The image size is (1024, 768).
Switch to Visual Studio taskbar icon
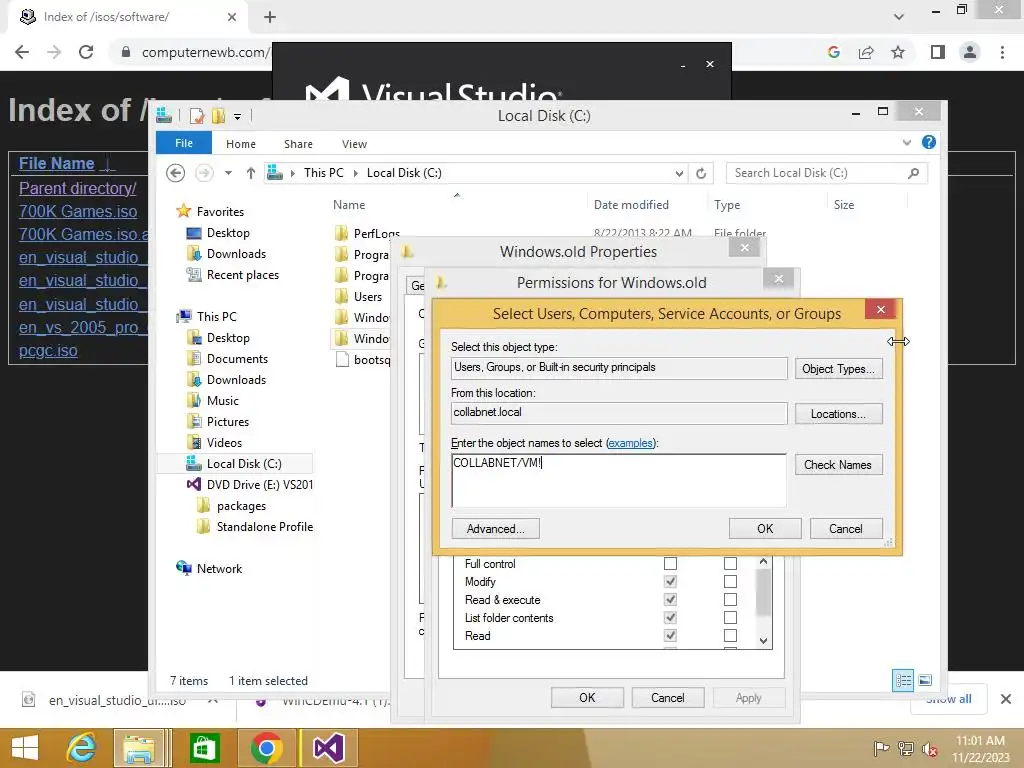coord(328,748)
